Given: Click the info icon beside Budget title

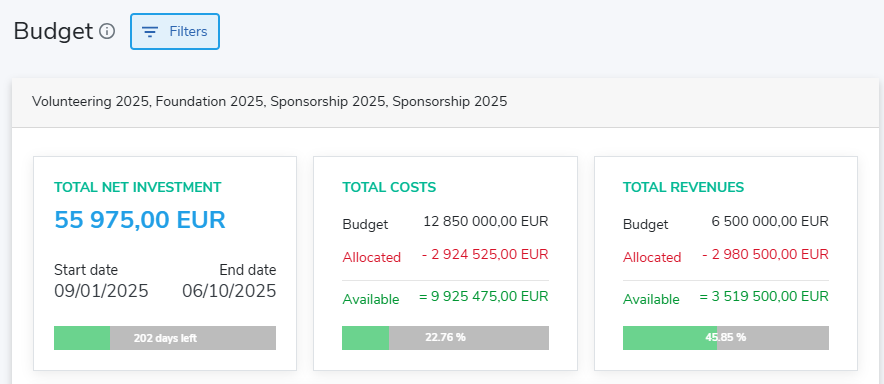Looking at the screenshot, I should click(x=107, y=31).
